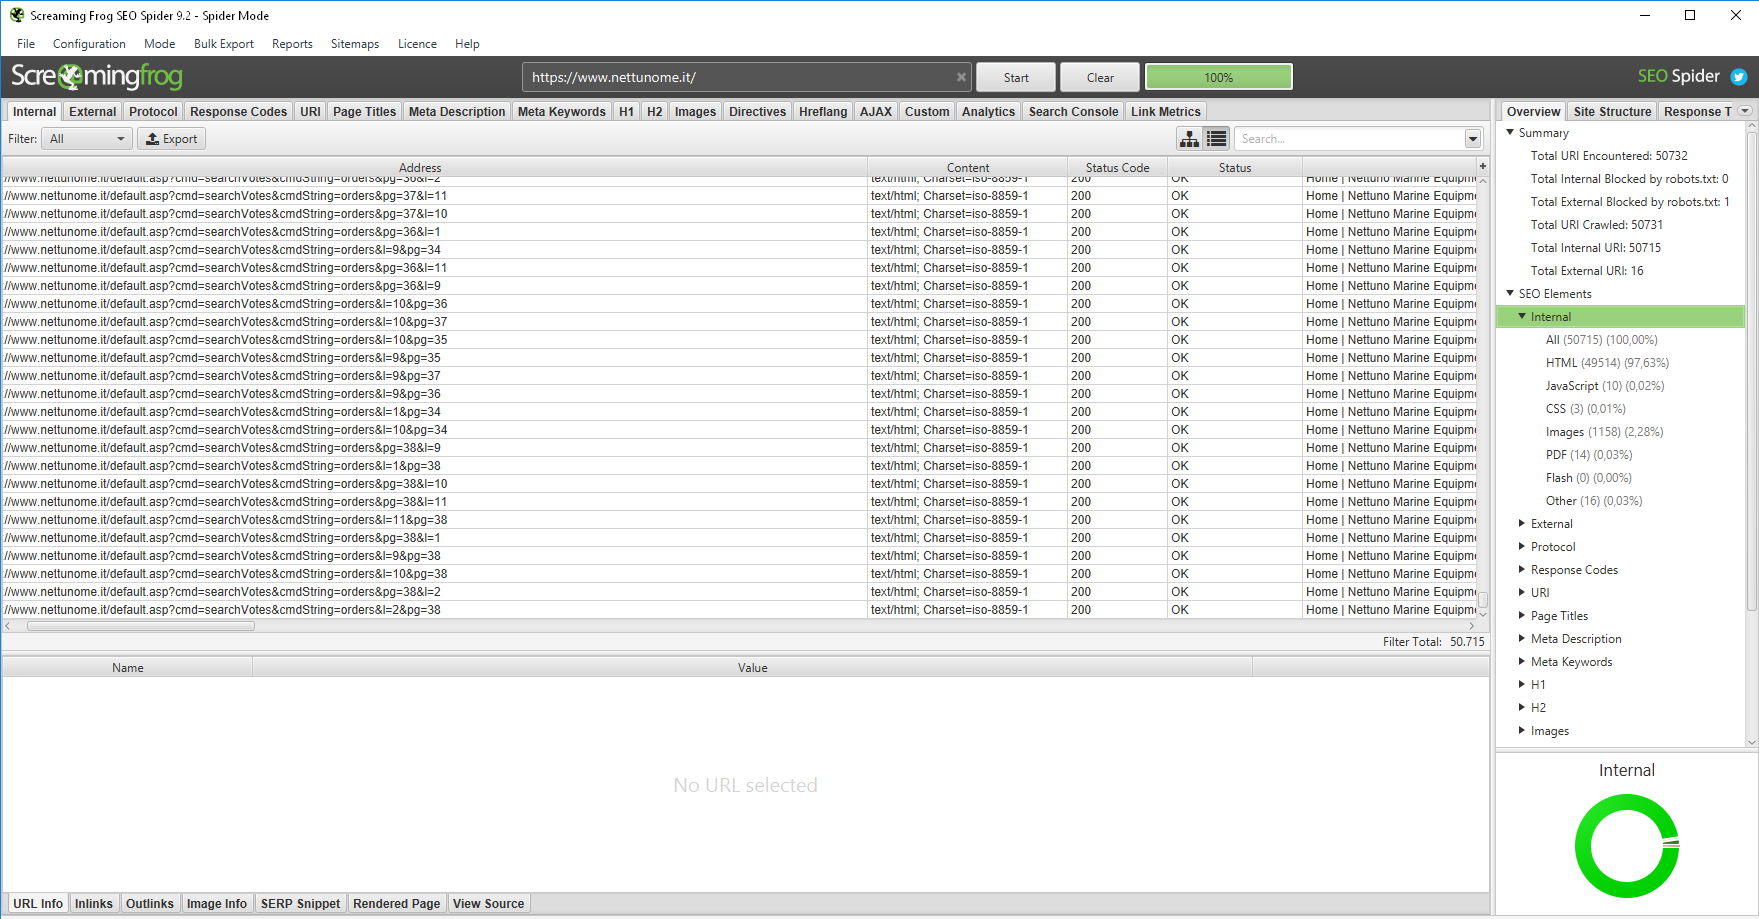The width and height of the screenshot is (1759, 919).
Task: Open the Twitter bird icon link
Action: click(1739, 77)
